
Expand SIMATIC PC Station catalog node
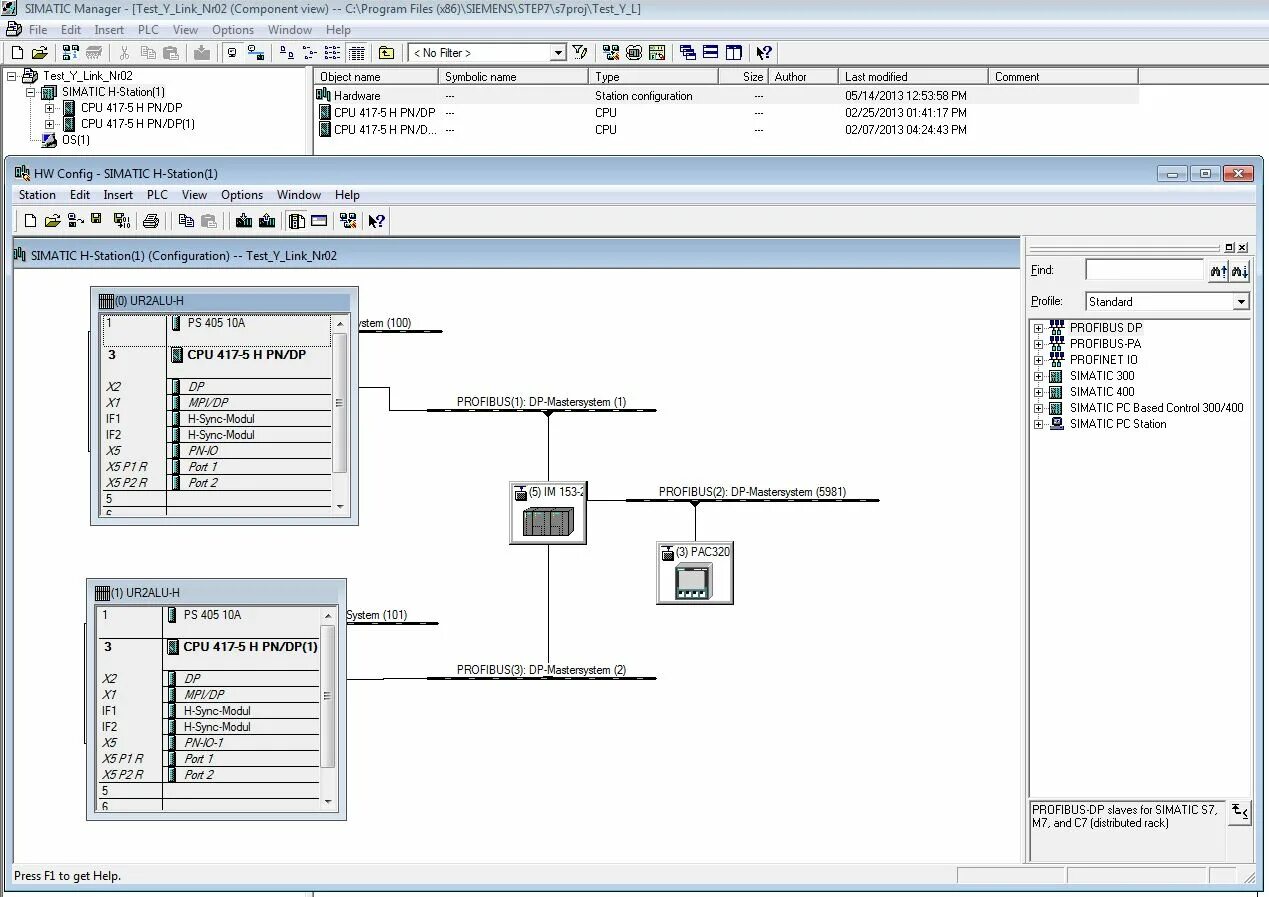coord(1038,424)
